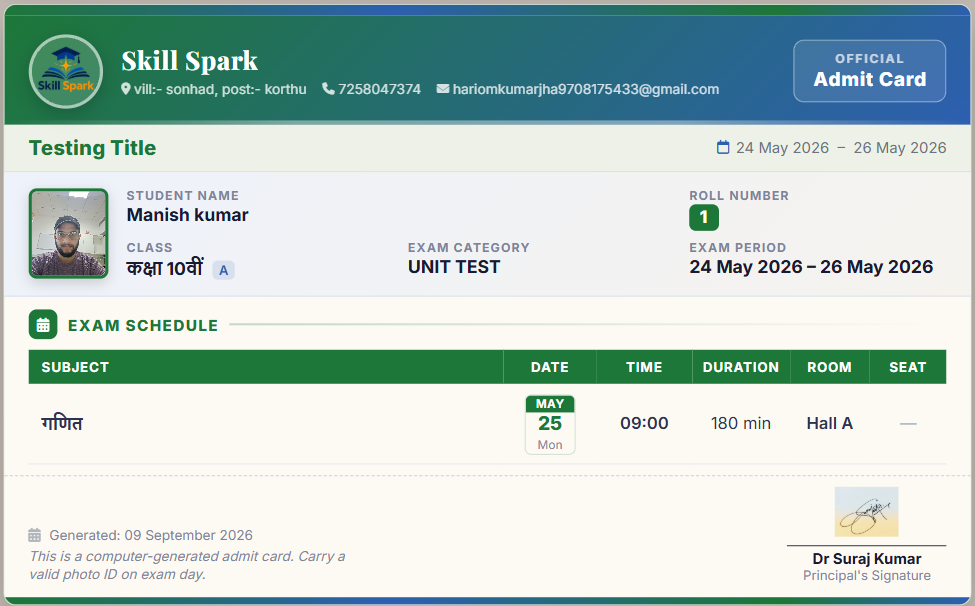
Task: Click the green Exam Schedule calendar icon
Action: pos(43,324)
